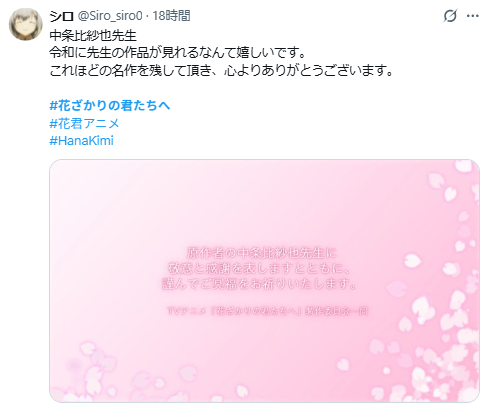Click the 謹んでご冥福をお祈りいたします line in image
This screenshot has width=494, height=413.
pyautogui.click(x=259, y=284)
